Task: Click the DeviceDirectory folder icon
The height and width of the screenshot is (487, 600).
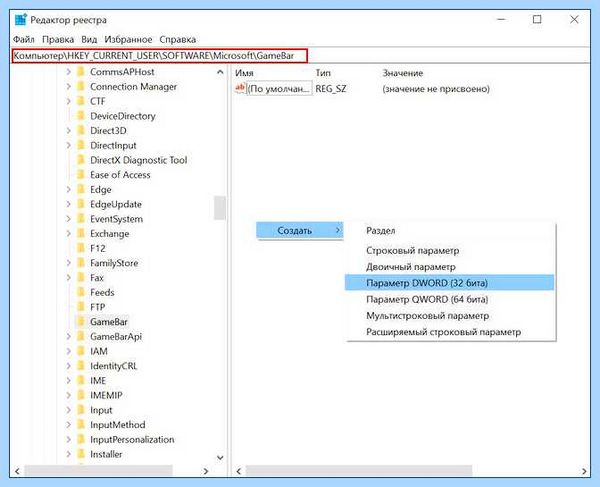Action: [x=81, y=116]
